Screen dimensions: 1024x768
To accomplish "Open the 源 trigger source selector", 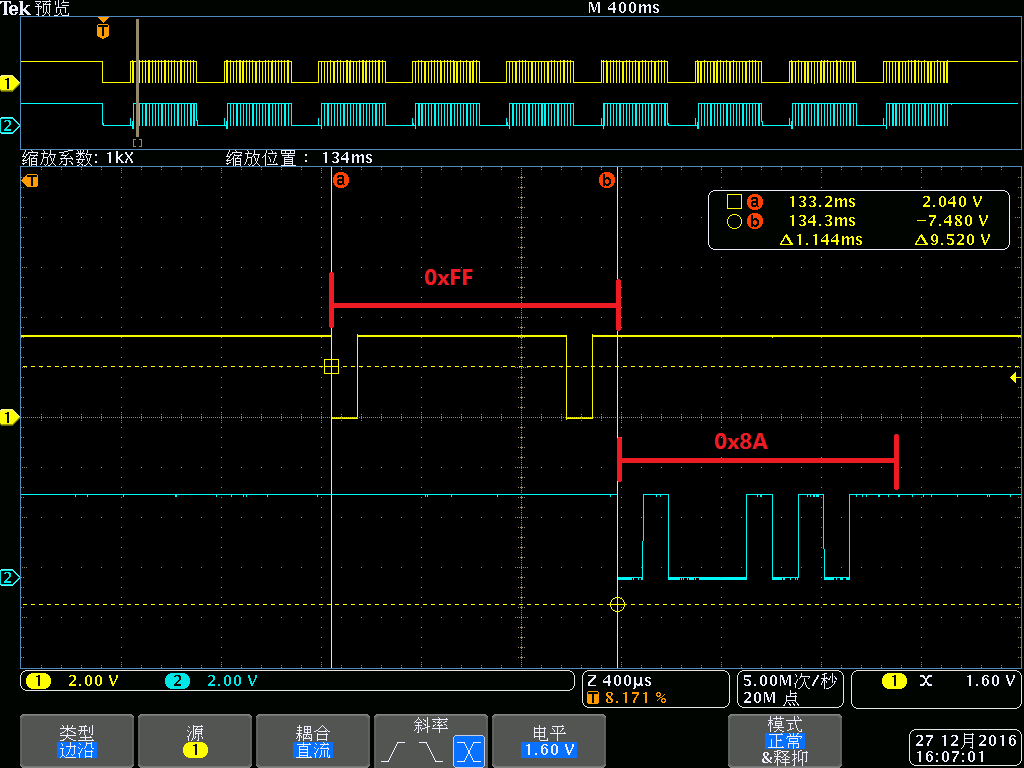I will tap(195, 741).
